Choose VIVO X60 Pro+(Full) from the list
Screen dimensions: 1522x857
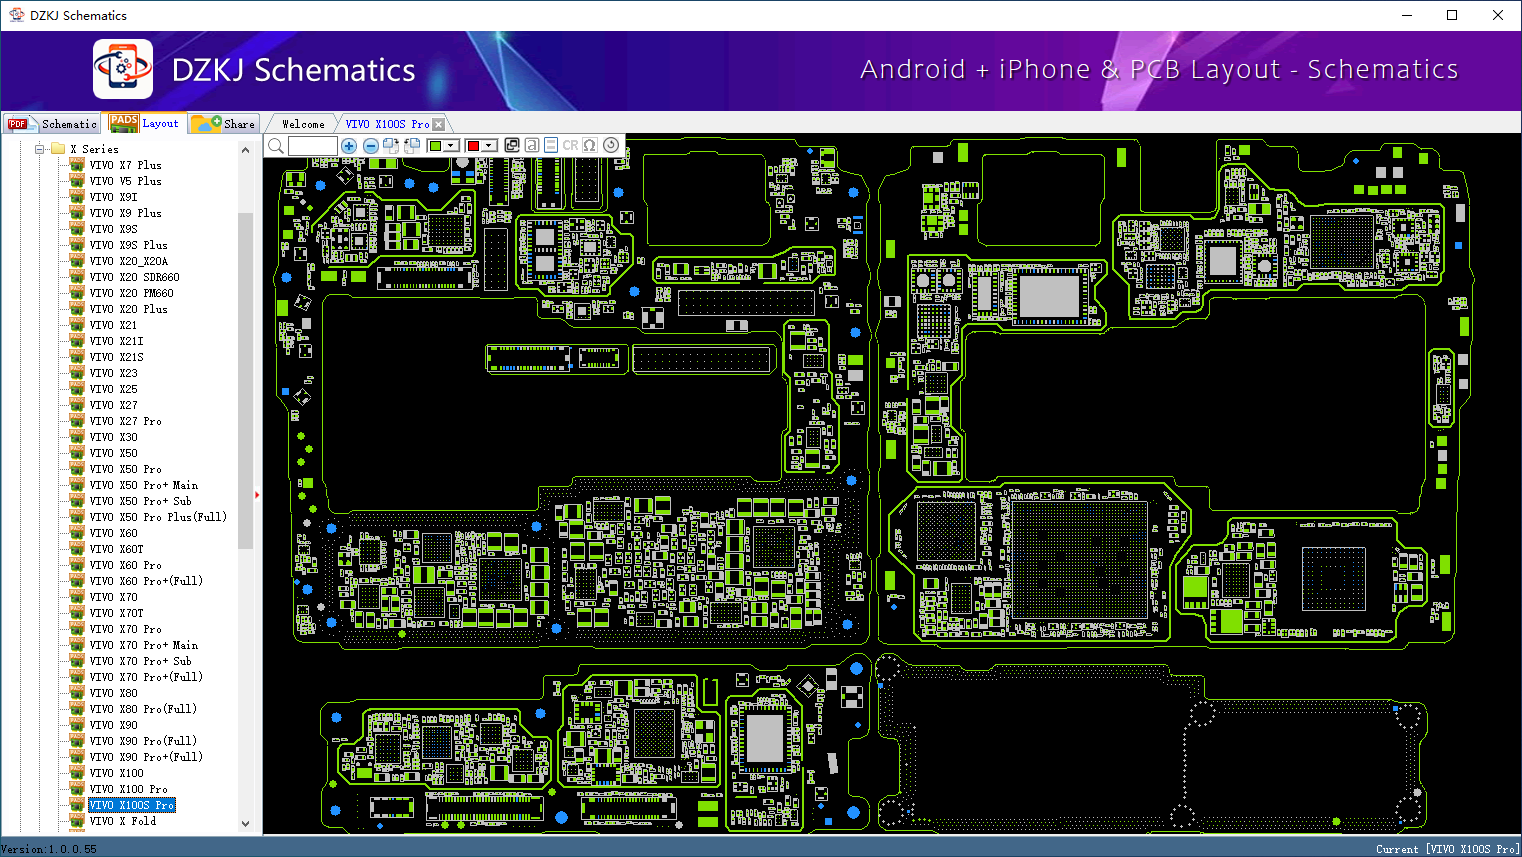pyautogui.click(x=146, y=581)
